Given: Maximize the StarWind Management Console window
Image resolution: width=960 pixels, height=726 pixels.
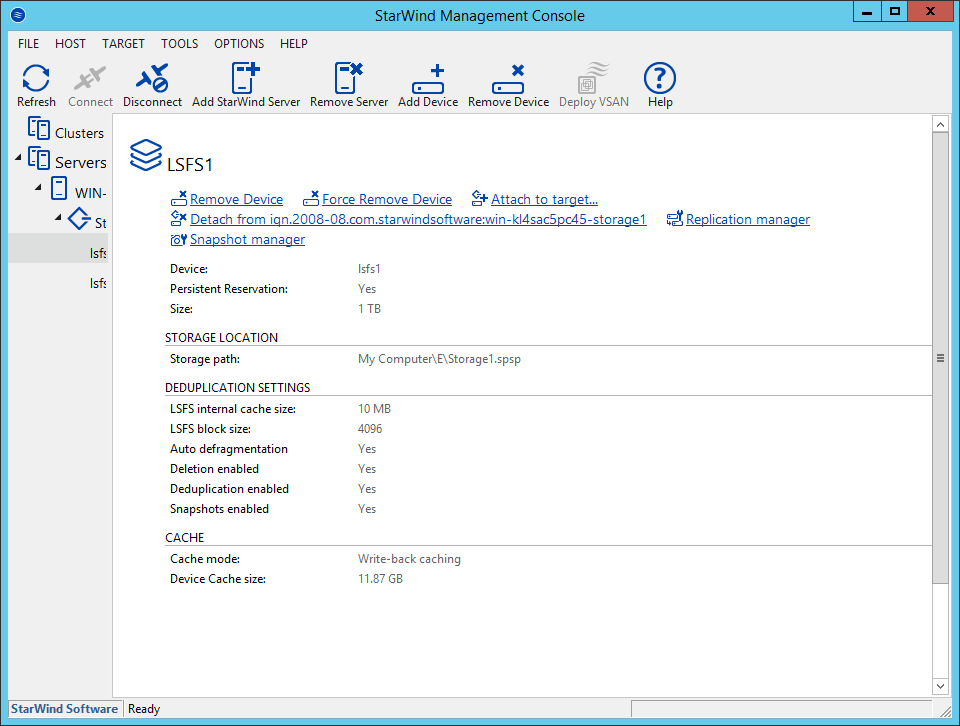Looking at the screenshot, I should coord(894,12).
